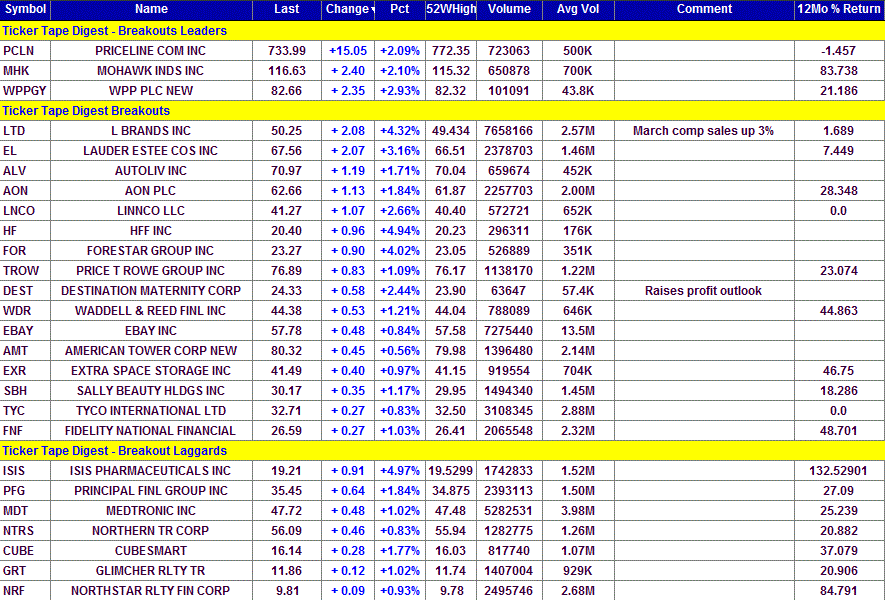The height and width of the screenshot is (600, 885).
Task: Click PRINCIPAL FINL GROUP INC name
Action: tap(151, 490)
